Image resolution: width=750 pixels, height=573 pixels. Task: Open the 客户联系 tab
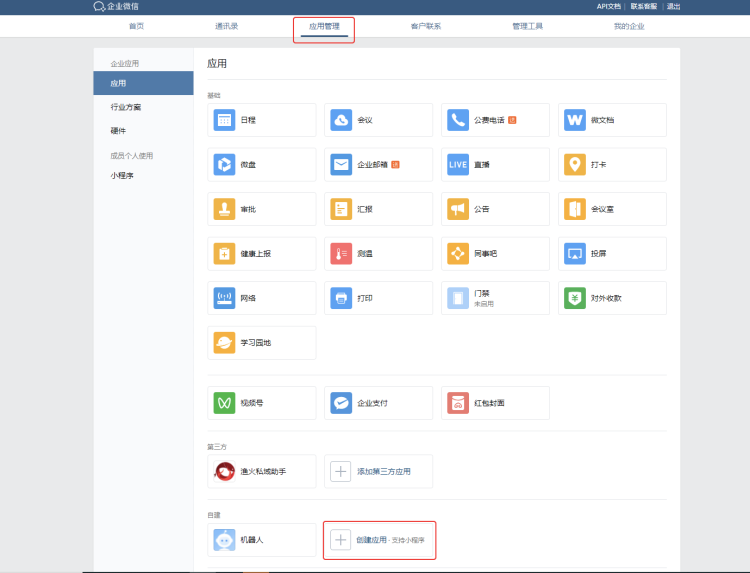coord(425,26)
